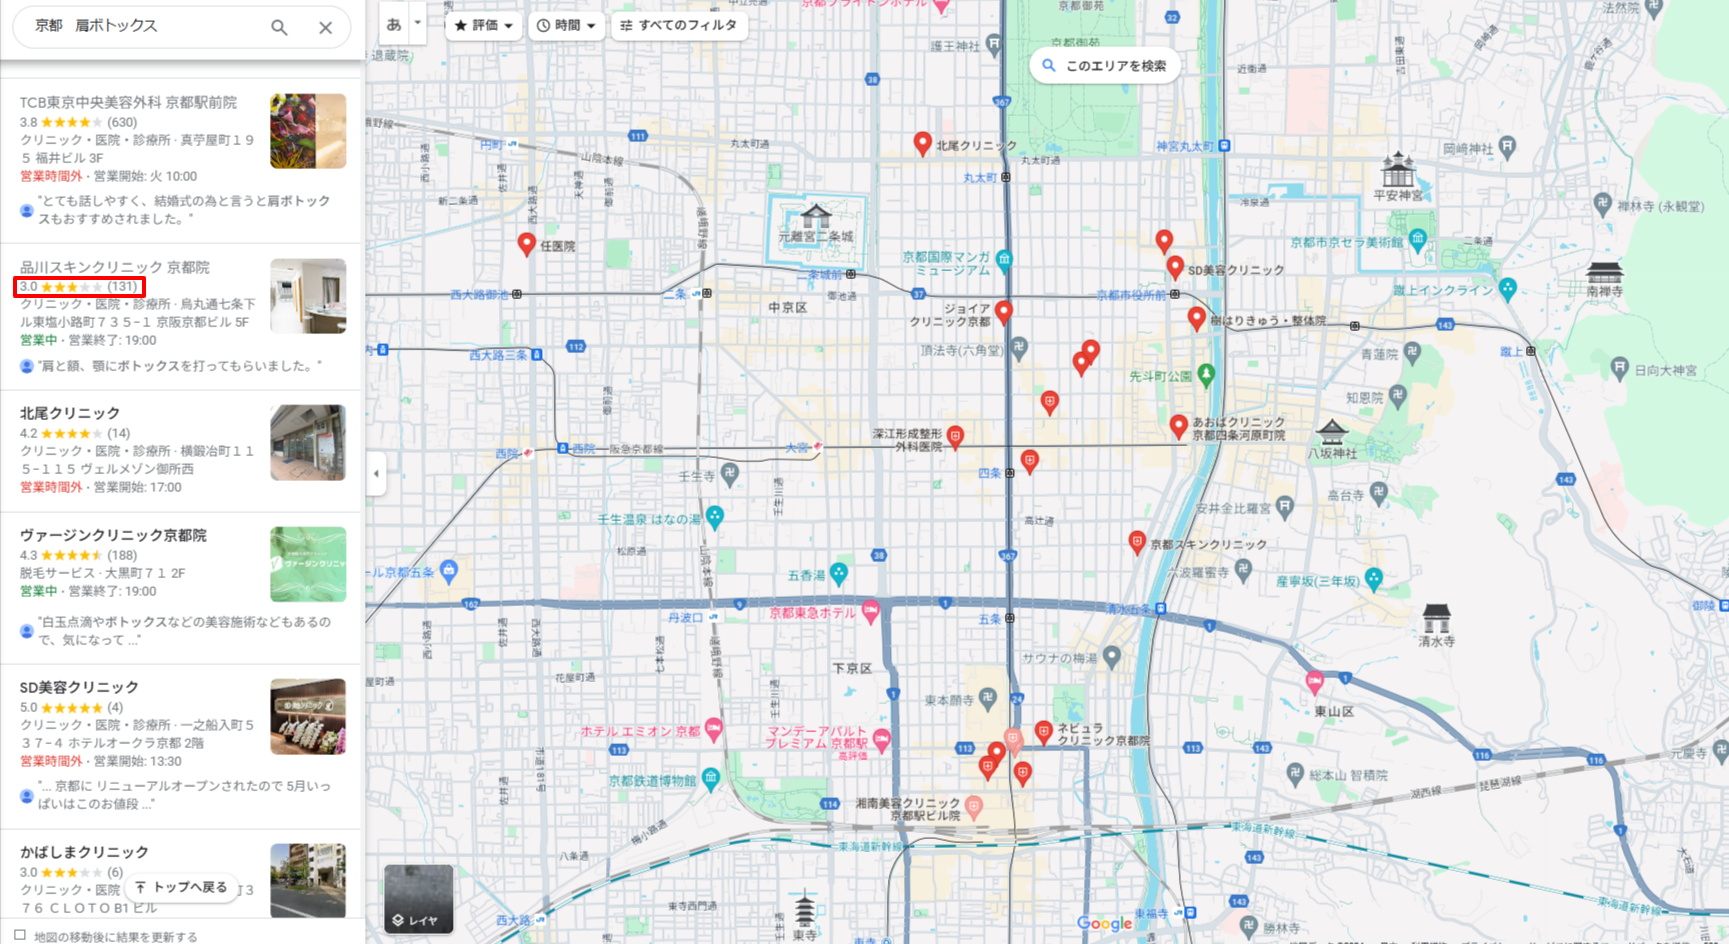This screenshot has width=1729, height=944.
Task: Click the 京都東急ホテル pink hotel marker
Action: click(x=870, y=612)
